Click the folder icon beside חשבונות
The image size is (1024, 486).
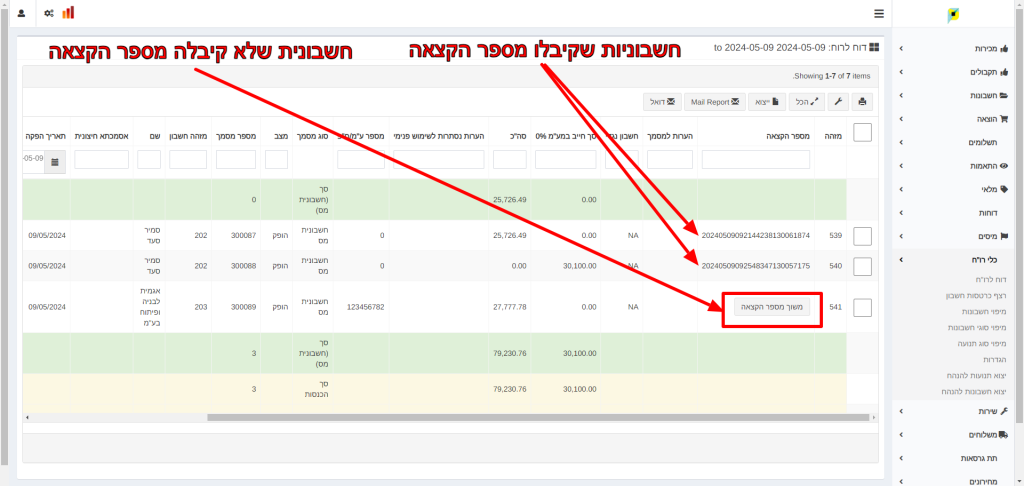pyautogui.click(x=1004, y=95)
